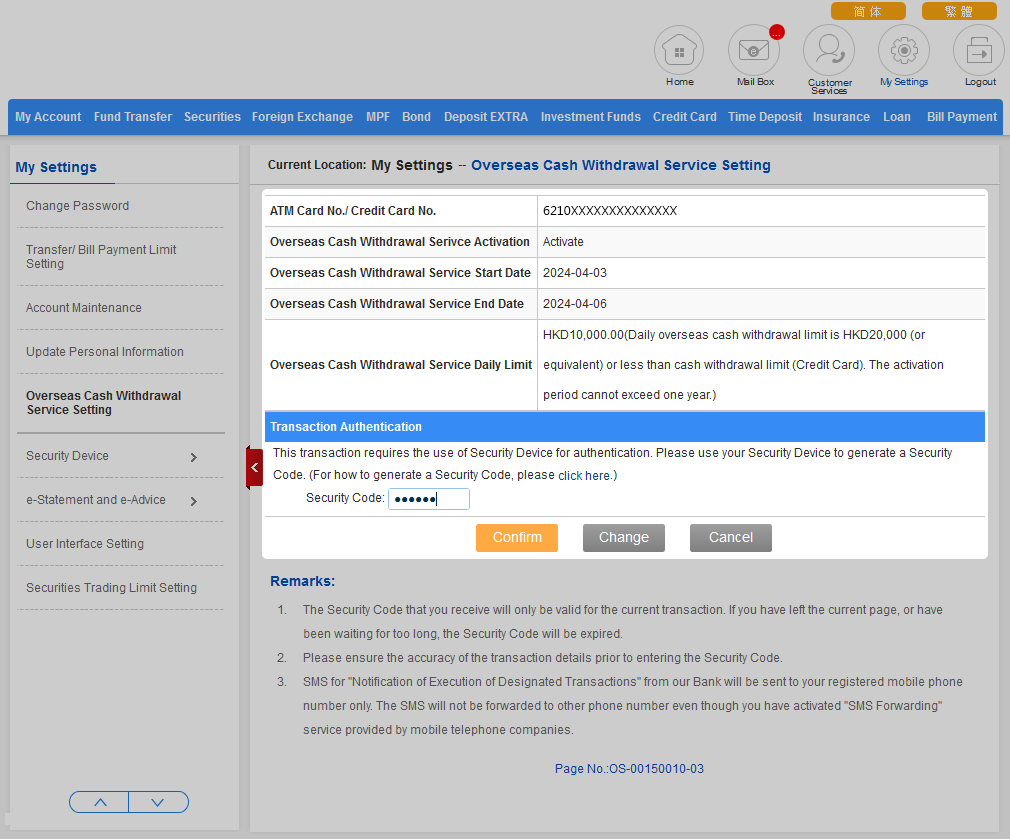1010x839 pixels.
Task: Expand the Security Device submenu
Action: click(193, 457)
